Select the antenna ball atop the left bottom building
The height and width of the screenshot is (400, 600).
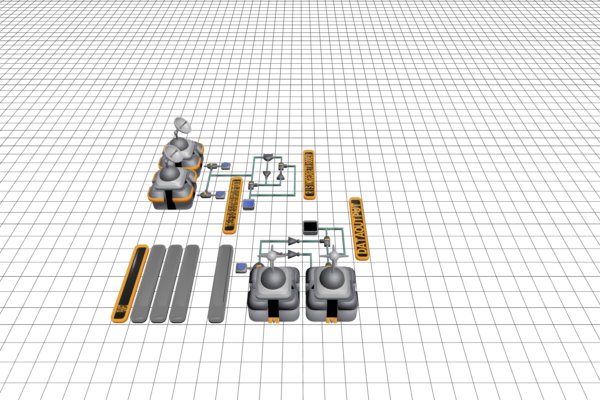click(x=272, y=255)
